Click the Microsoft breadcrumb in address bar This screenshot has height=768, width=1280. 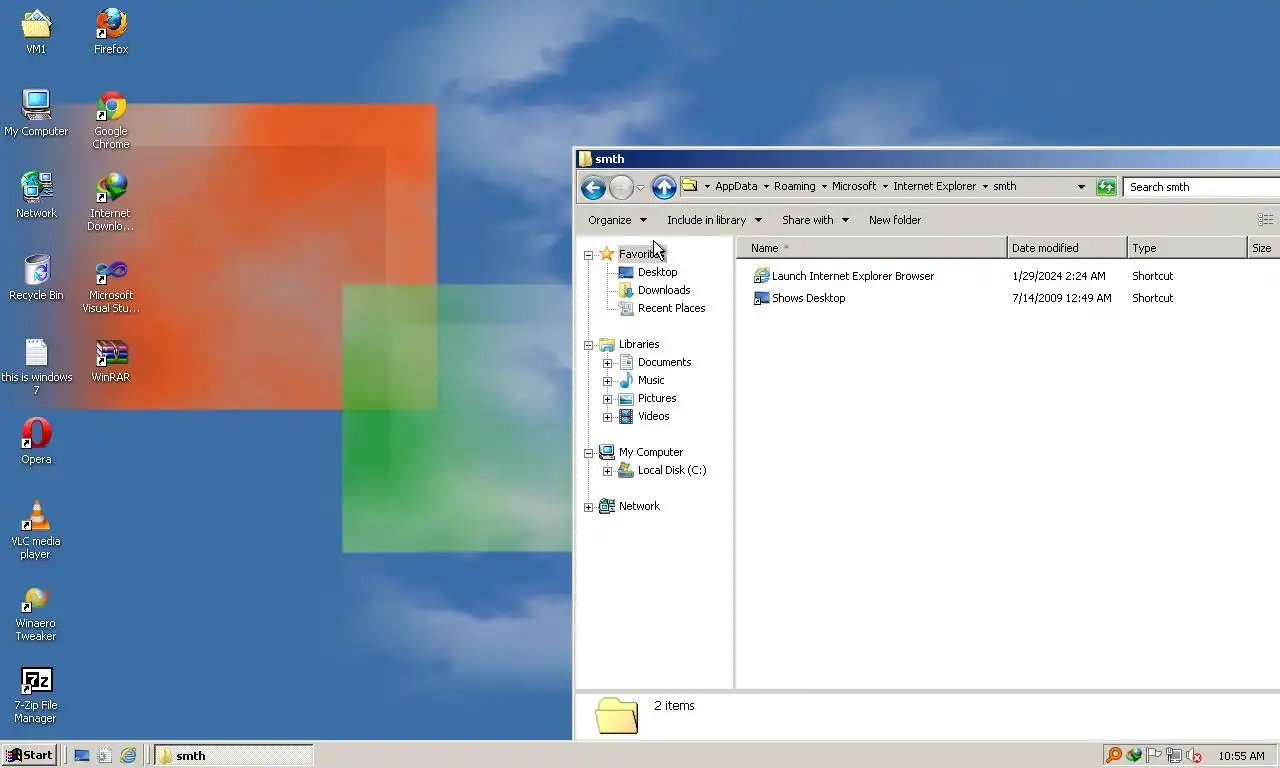point(853,187)
